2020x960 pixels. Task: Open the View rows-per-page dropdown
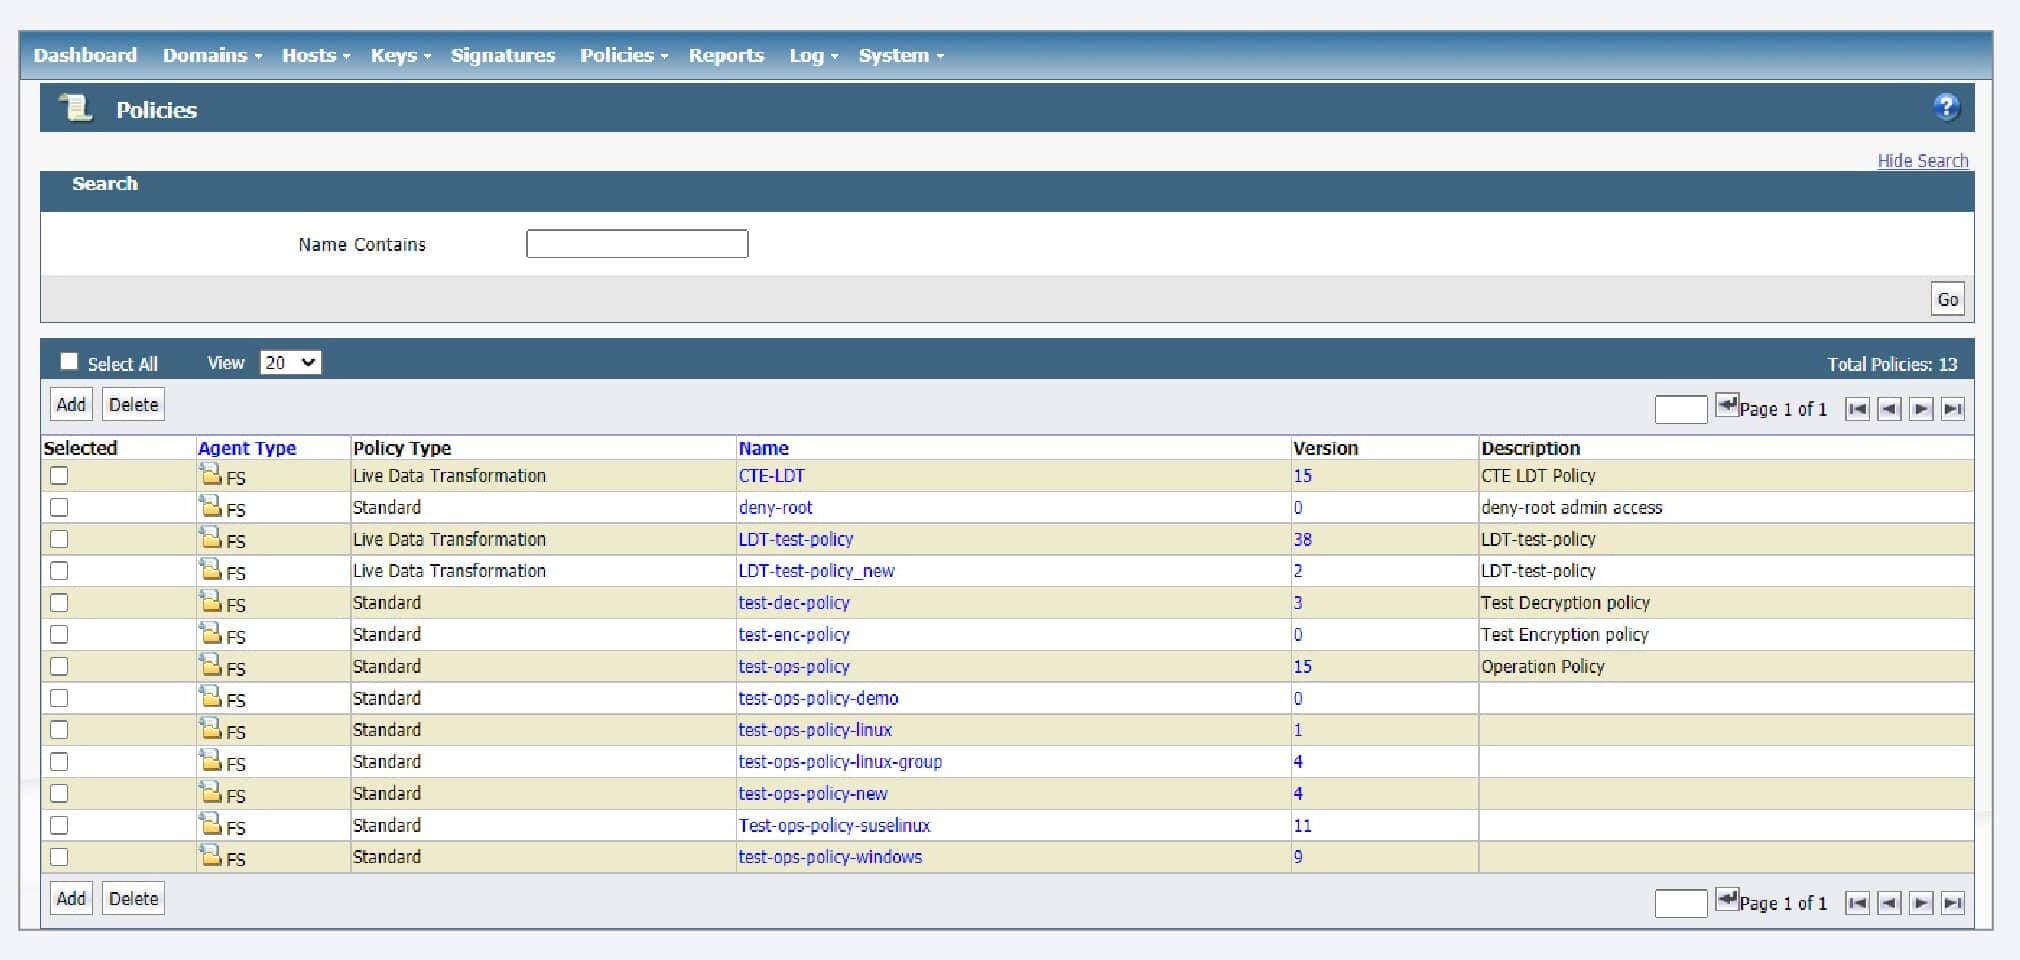[x=290, y=362]
